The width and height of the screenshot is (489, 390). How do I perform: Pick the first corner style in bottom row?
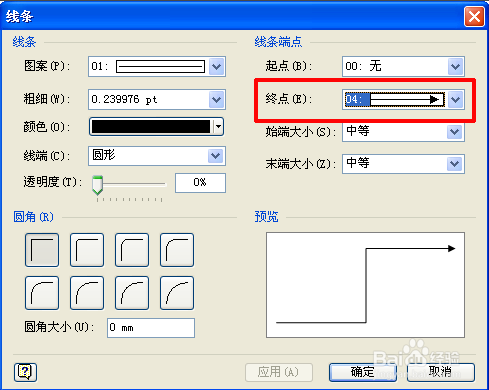[42, 293]
